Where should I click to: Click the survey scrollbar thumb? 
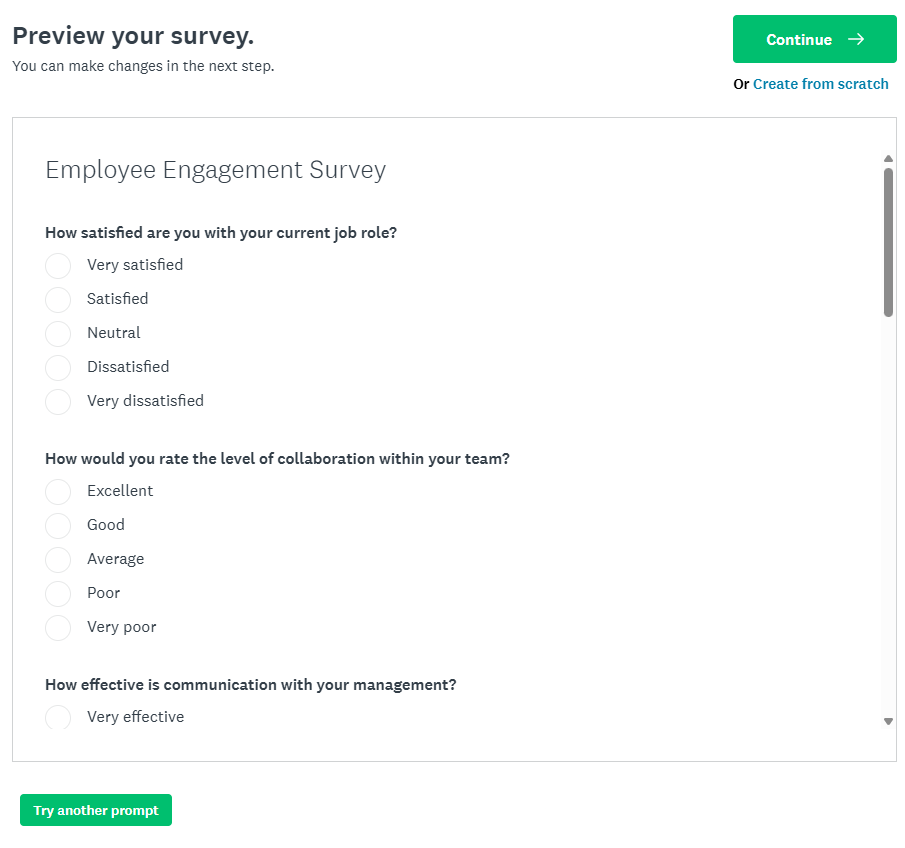point(888,235)
